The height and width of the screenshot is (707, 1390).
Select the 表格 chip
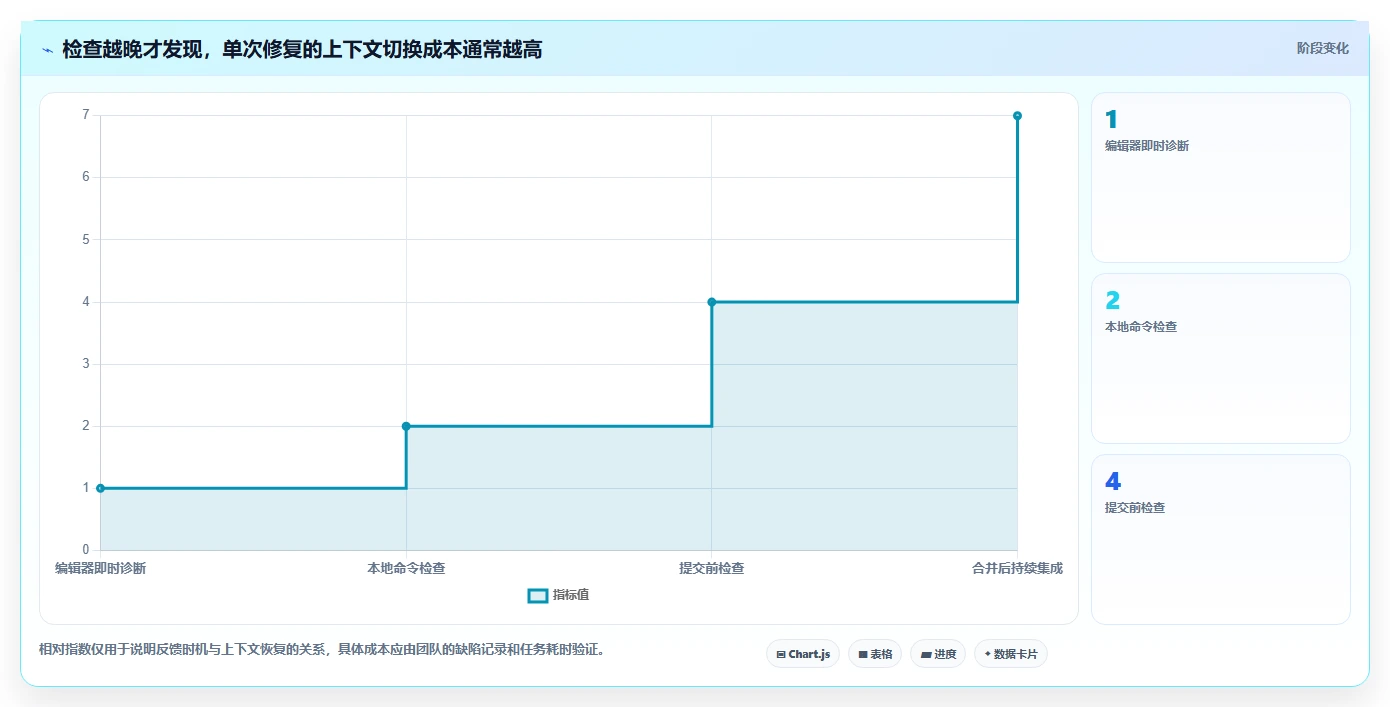(x=875, y=654)
